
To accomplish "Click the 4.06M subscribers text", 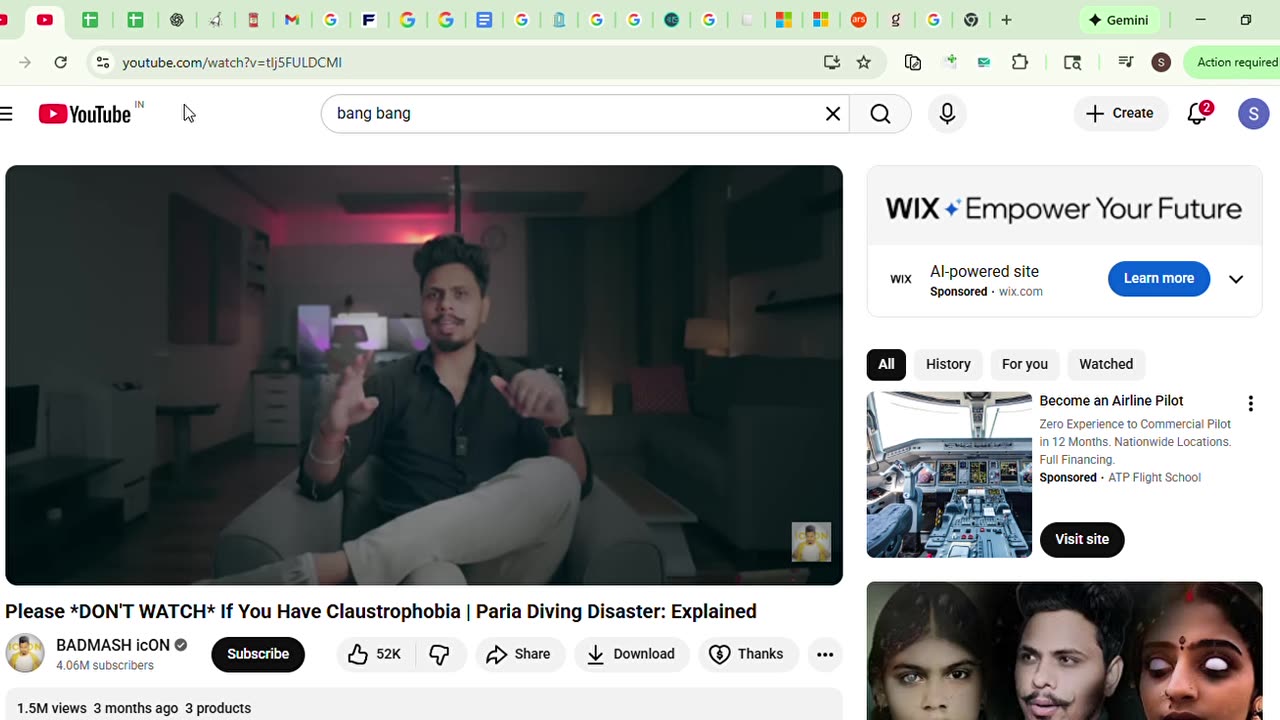I will point(105,666).
